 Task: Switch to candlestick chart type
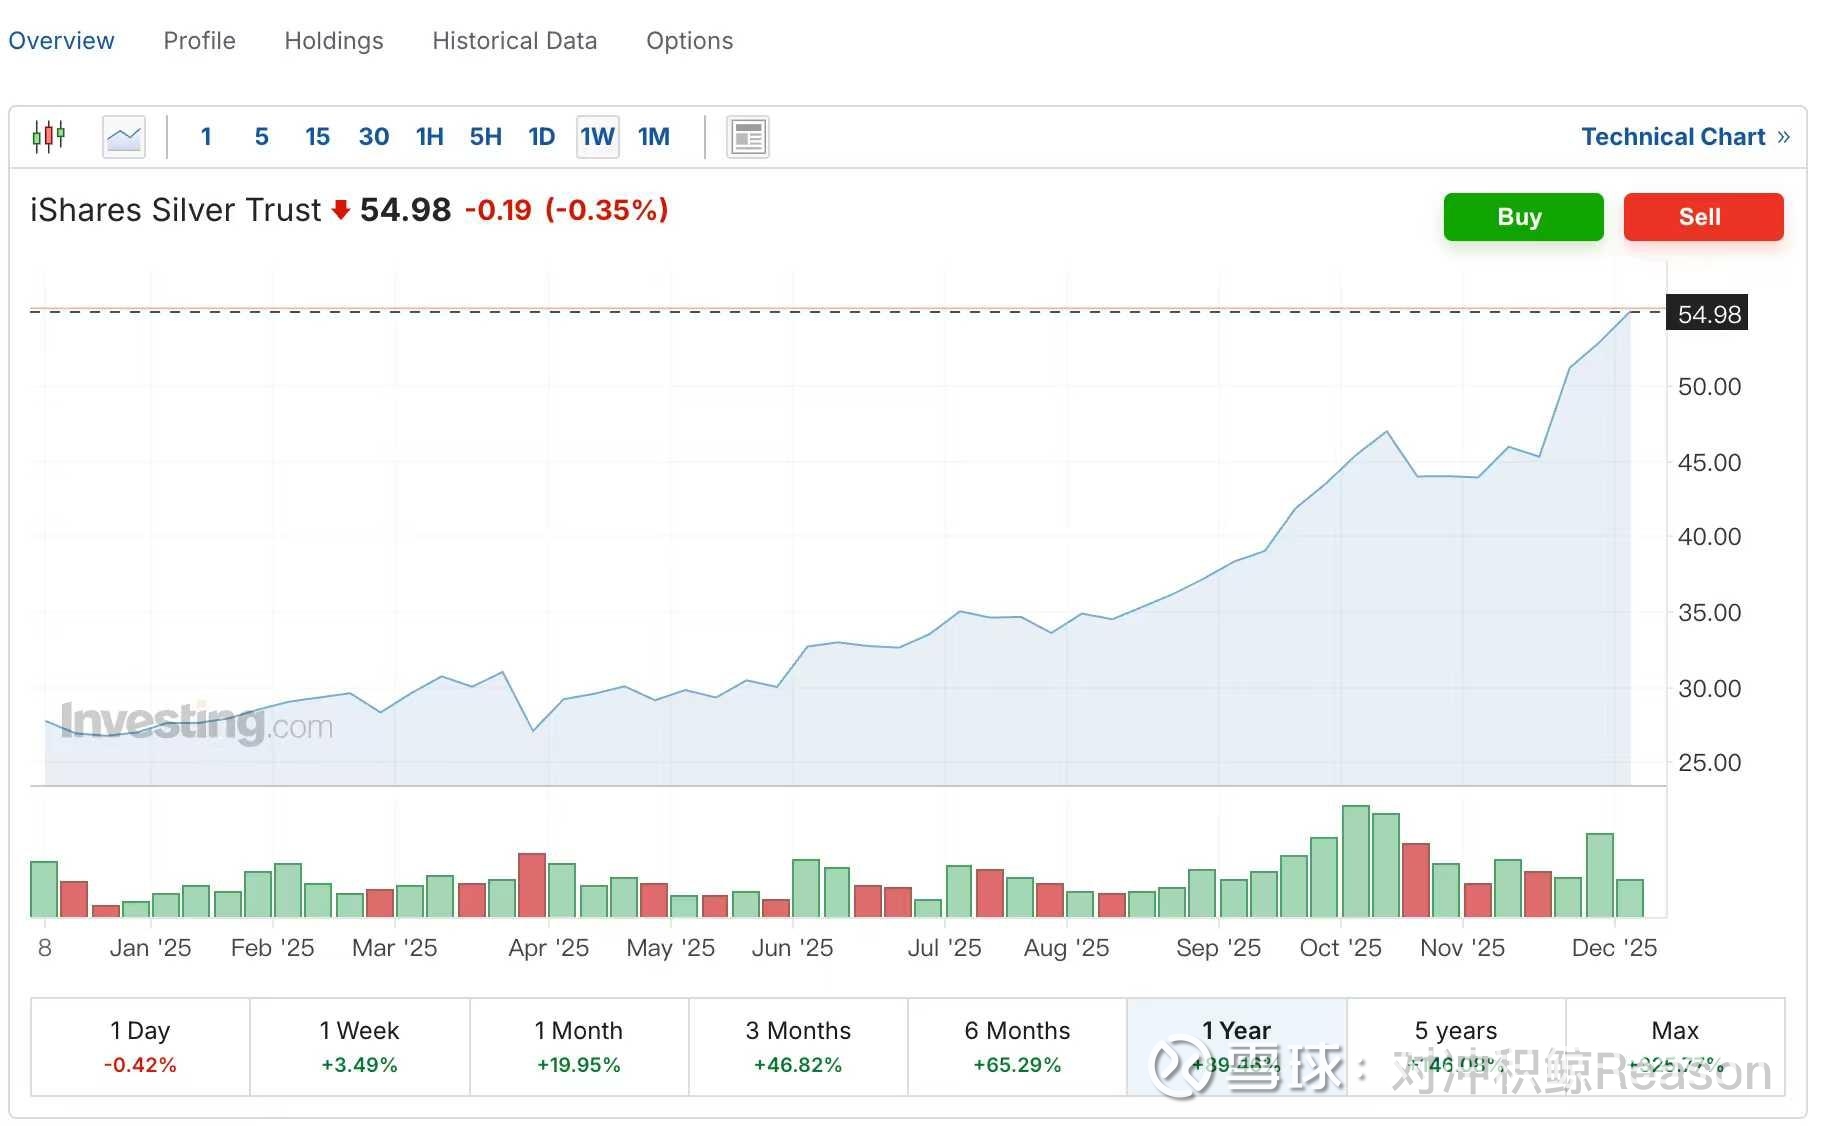(48, 136)
